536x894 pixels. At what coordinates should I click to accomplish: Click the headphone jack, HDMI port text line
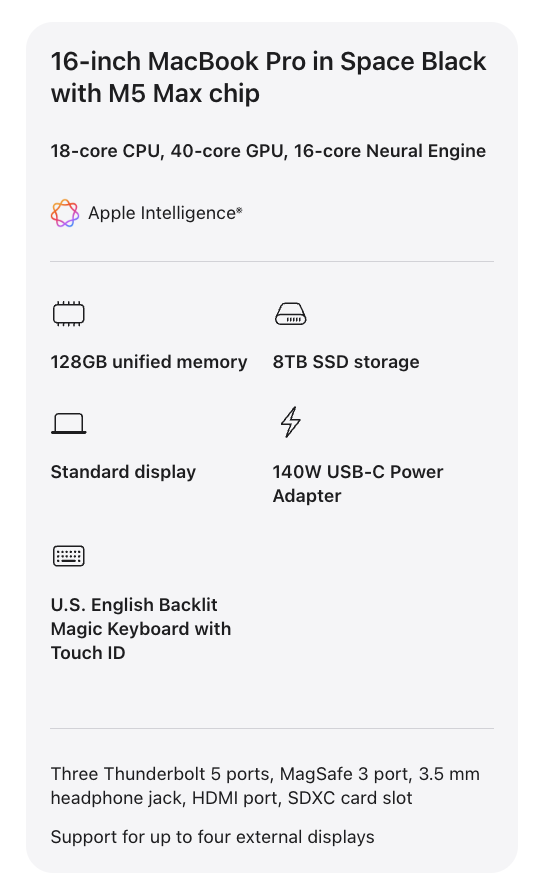(232, 798)
